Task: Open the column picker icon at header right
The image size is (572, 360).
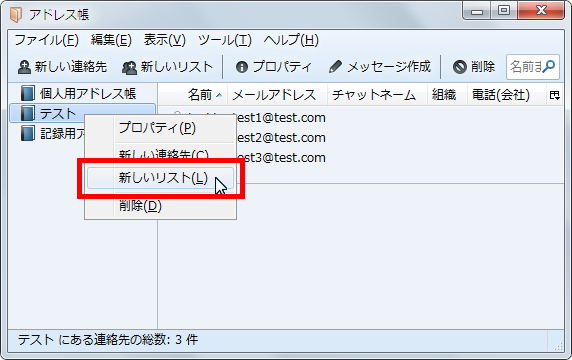Action: tap(555, 95)
